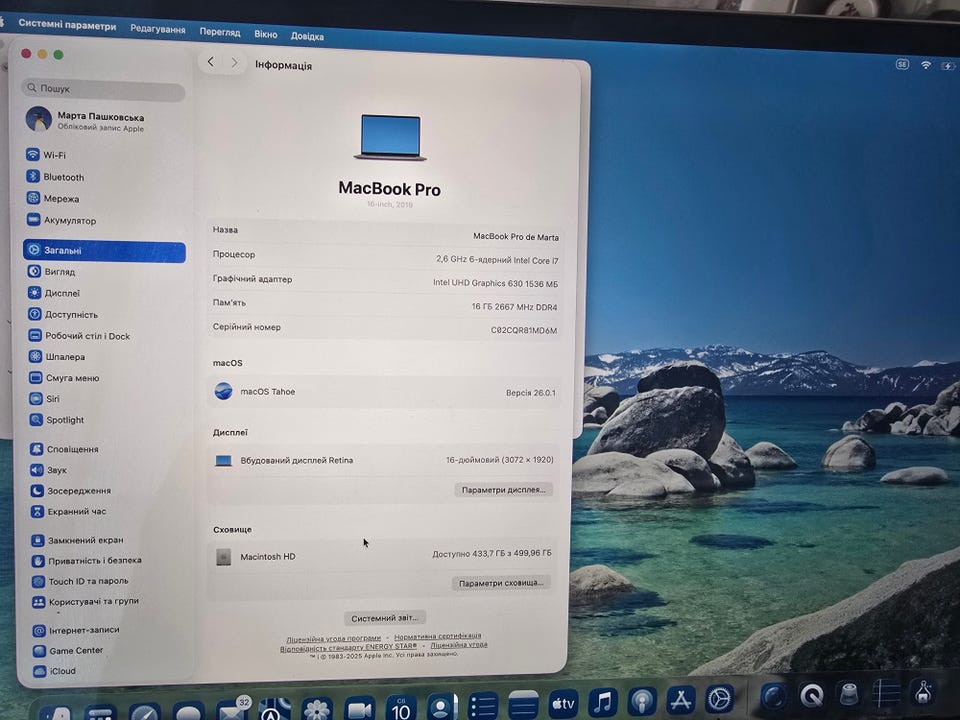This screenshot has width=960, height=720.
Task: Open the Редагування menu
Action: point(158,29)
